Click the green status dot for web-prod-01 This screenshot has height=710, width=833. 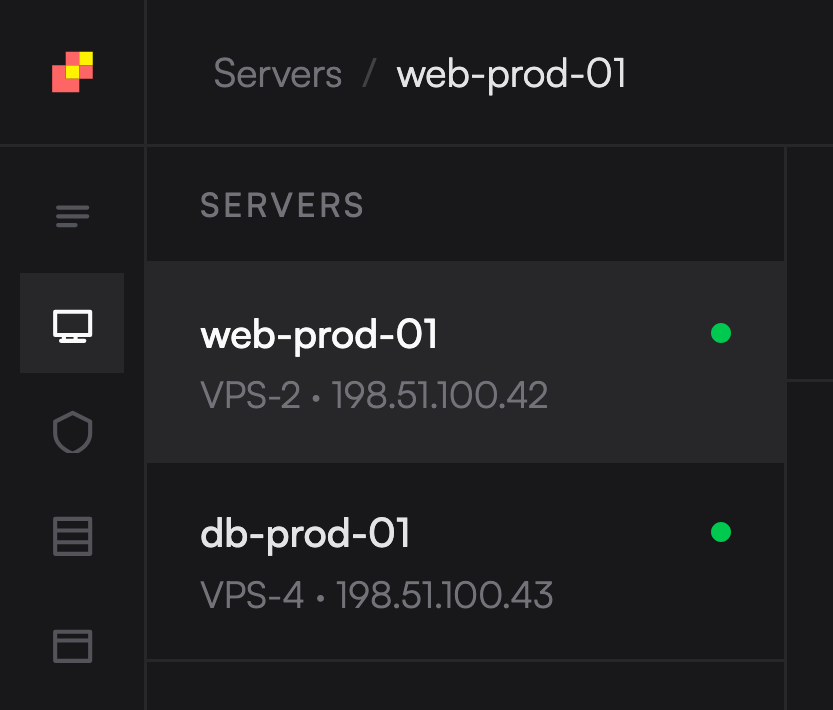[720, 333]
